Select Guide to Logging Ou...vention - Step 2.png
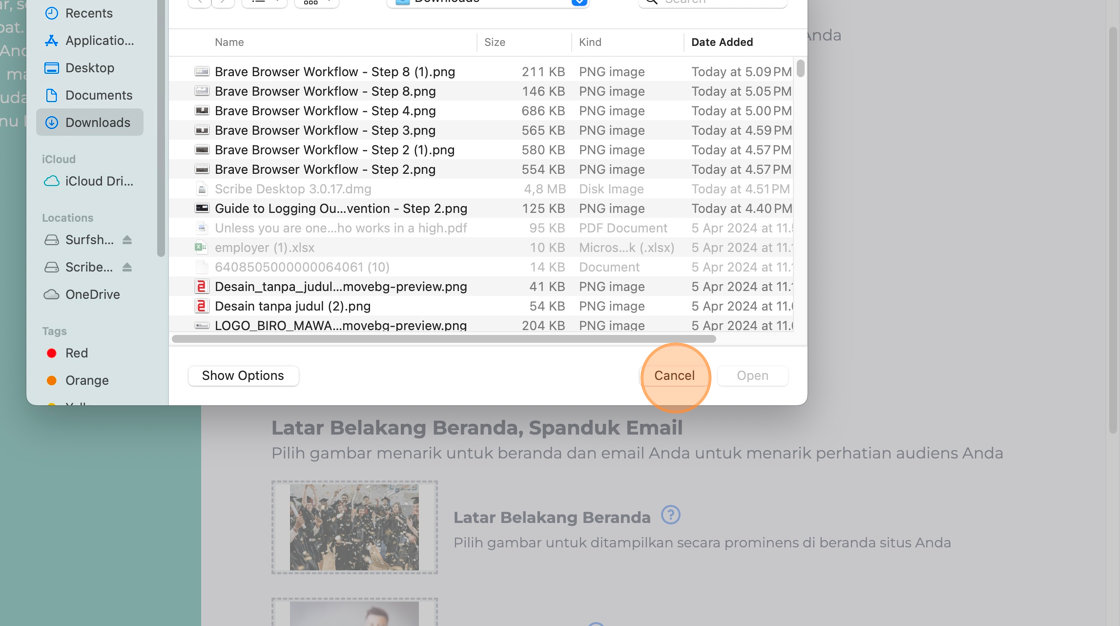 click(482, 209)
